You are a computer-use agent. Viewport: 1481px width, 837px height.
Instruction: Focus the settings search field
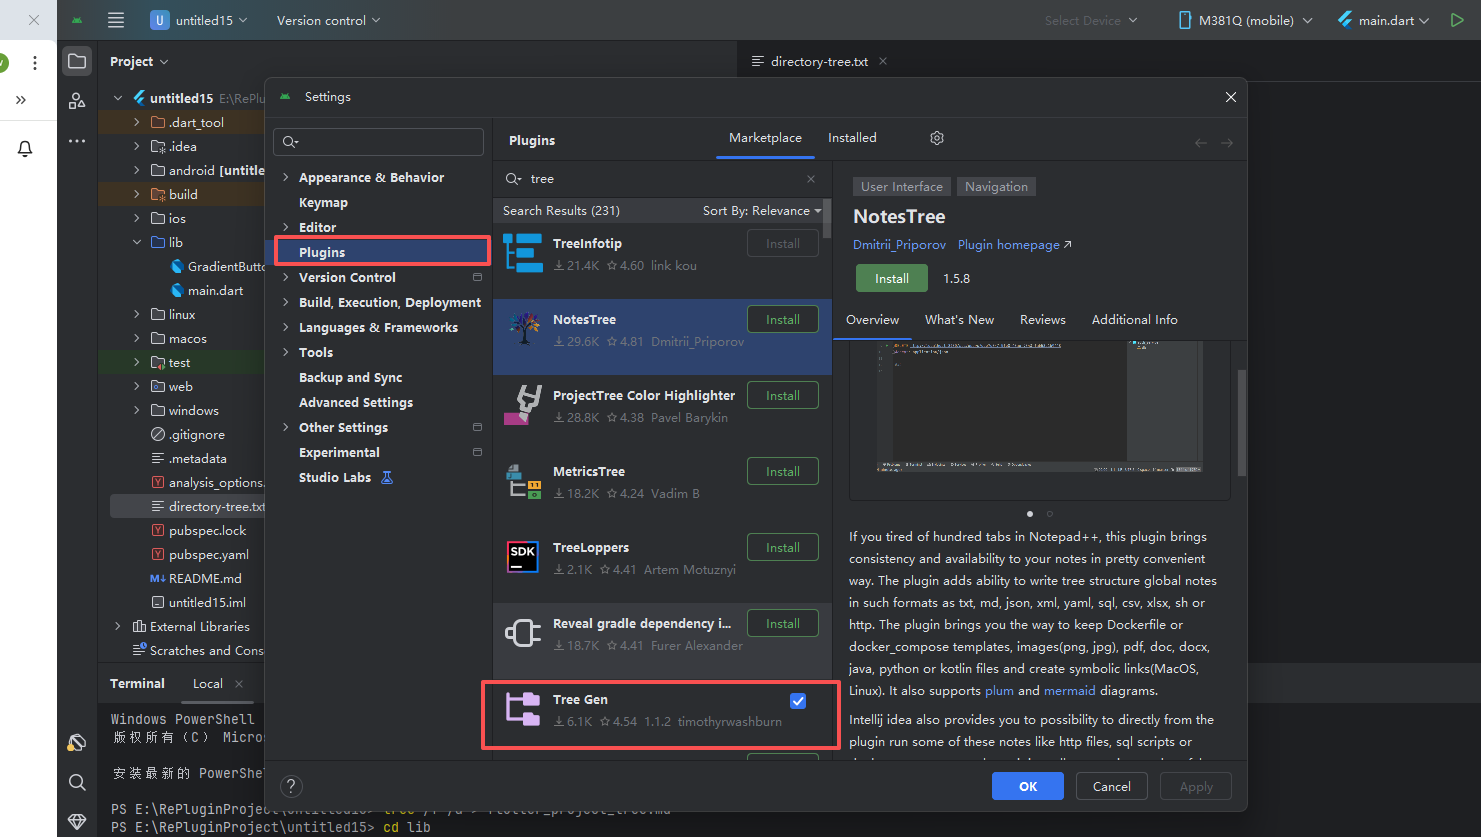pos(379,142)
